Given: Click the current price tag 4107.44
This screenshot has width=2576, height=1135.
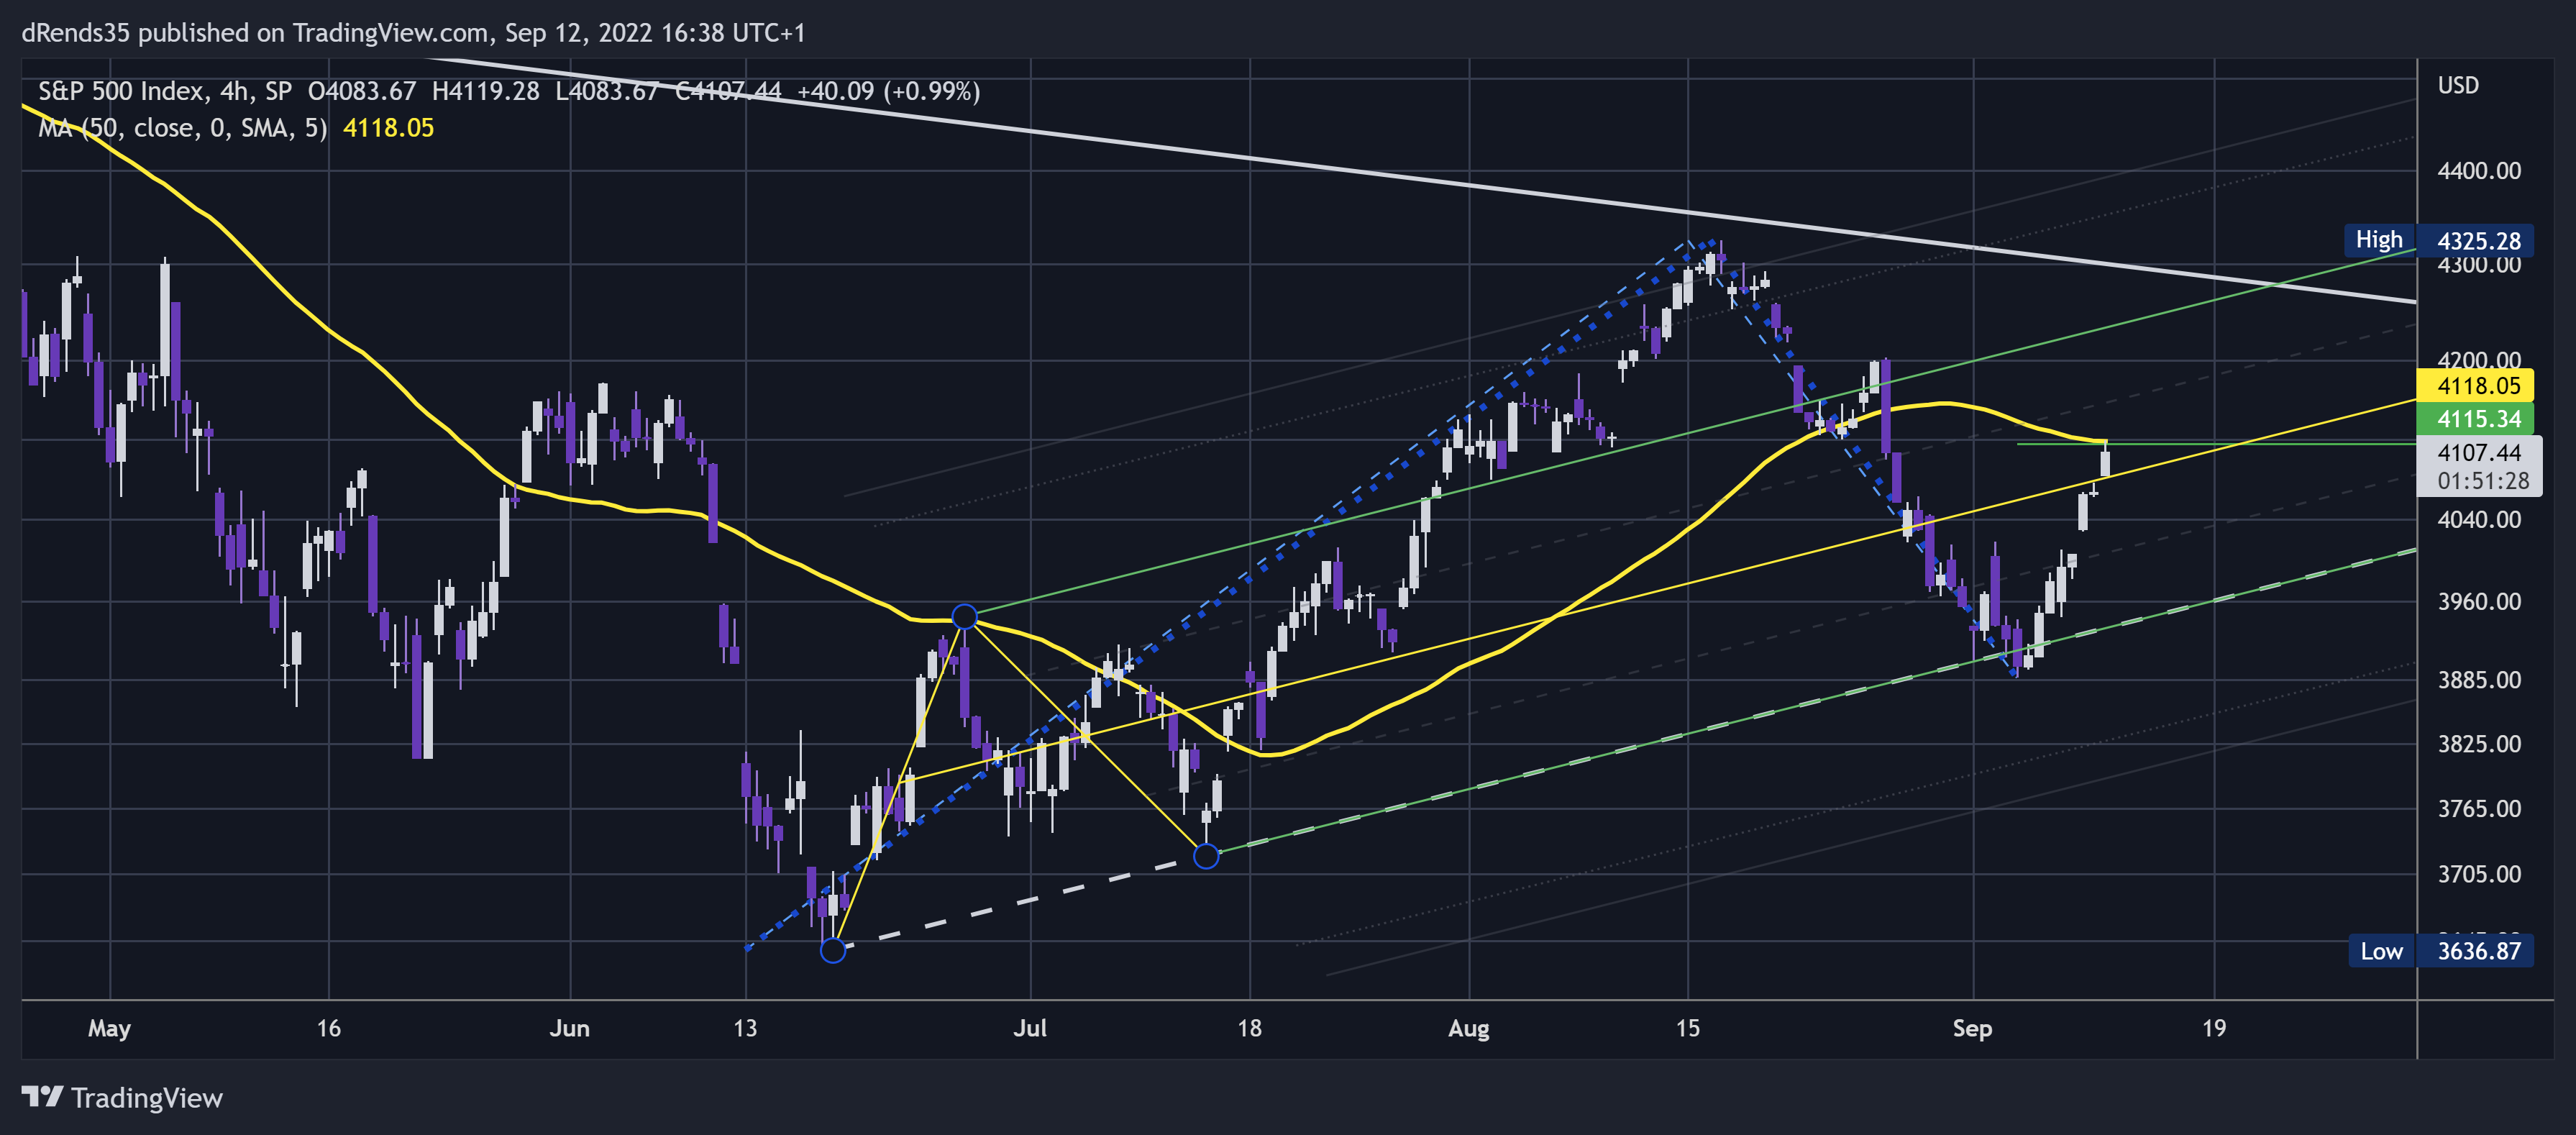Looking at the screenshot, I should 2479,453.
